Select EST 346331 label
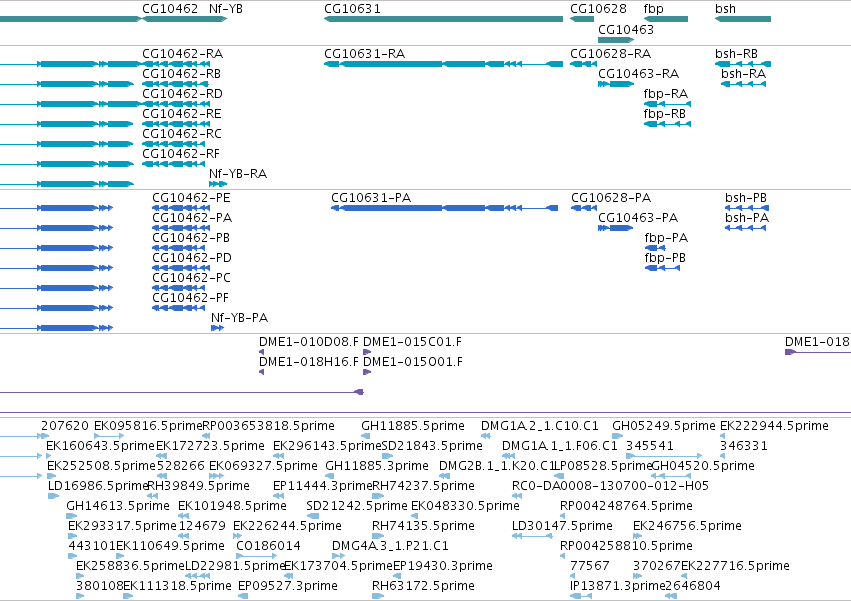851x601 pixels. pos(744,446)
